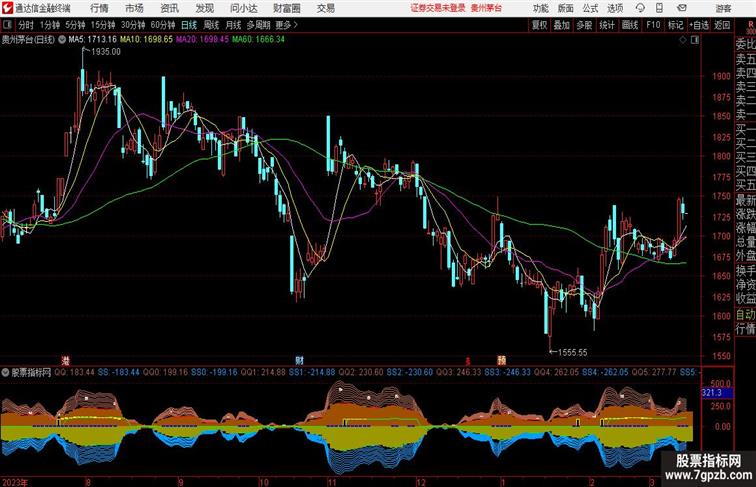The height and width of the screenshot is (487, 756).
Task: Open the 版面 menu
Action: pyautogui.click(x=565, y=8)
